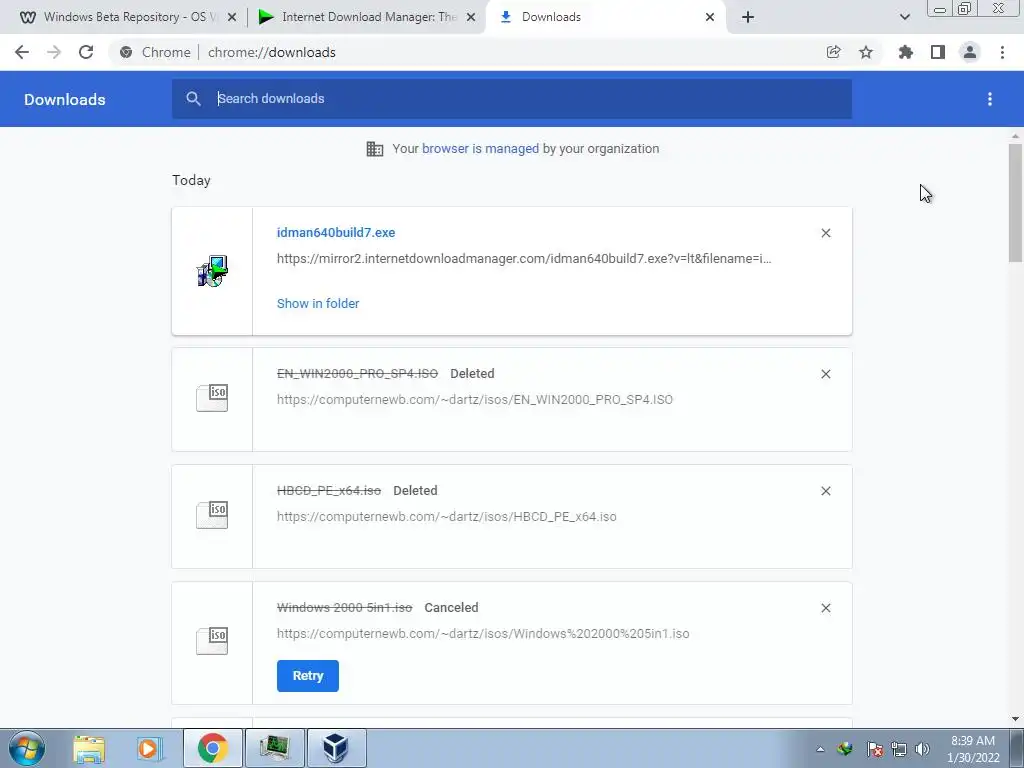Toggle the Chrome side panel icon
This screenshot has width=1024, height=768.
938,52
